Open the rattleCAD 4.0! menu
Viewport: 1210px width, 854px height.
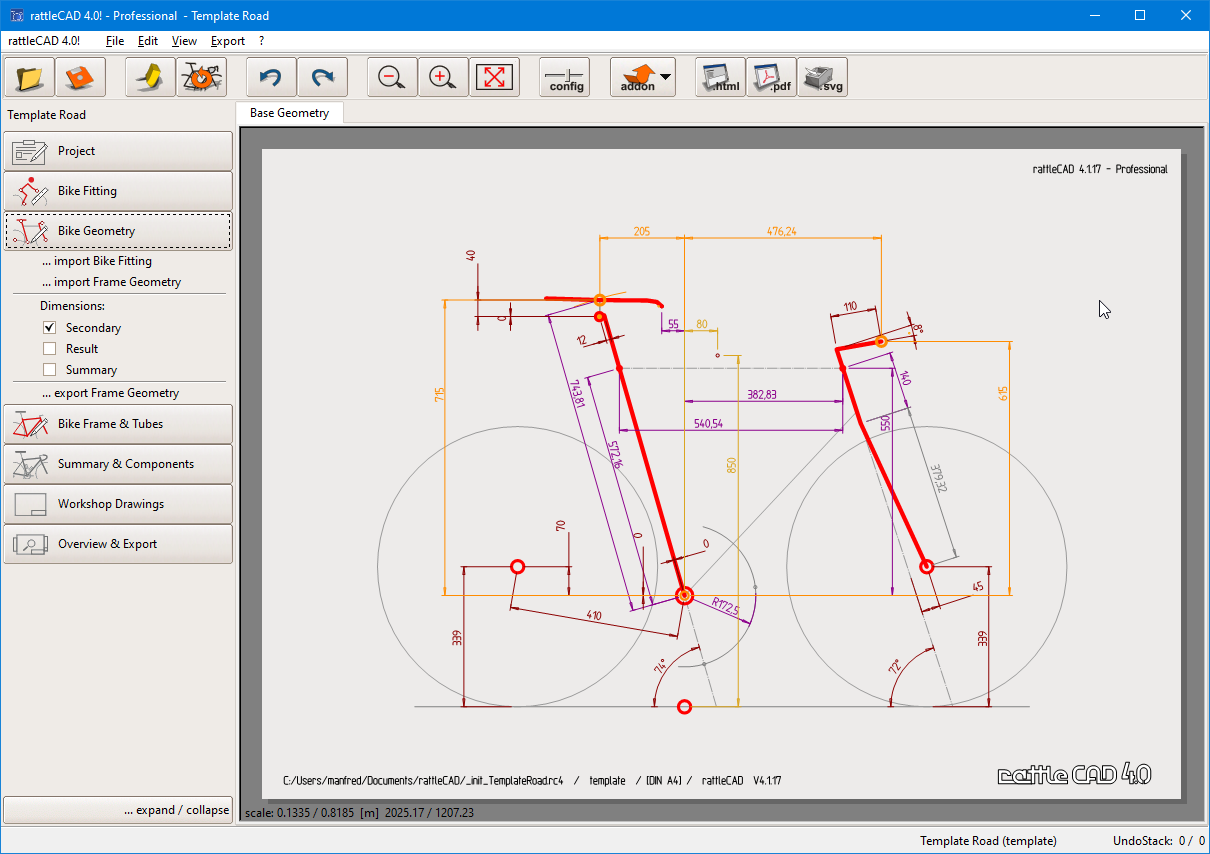click(x=44, y=41)
